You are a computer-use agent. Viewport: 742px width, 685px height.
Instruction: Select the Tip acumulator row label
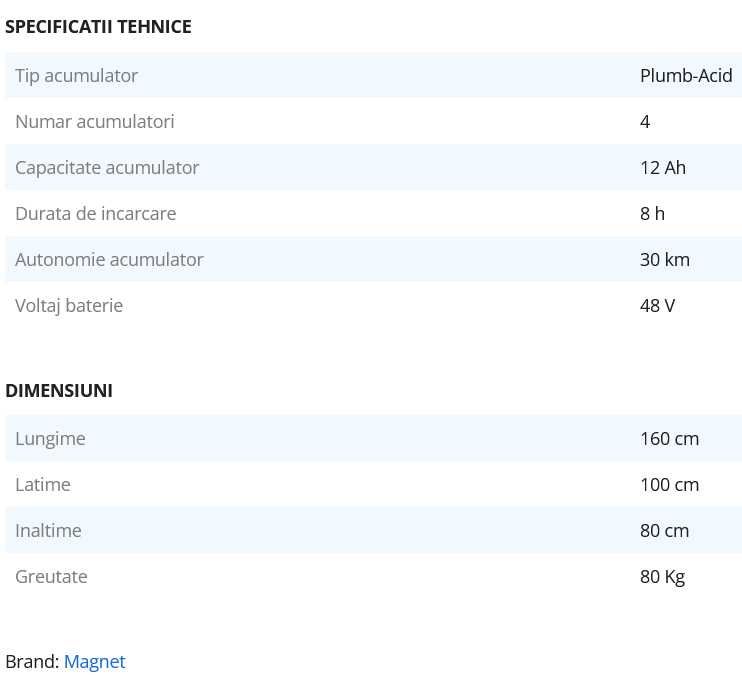tap(76, 76)
